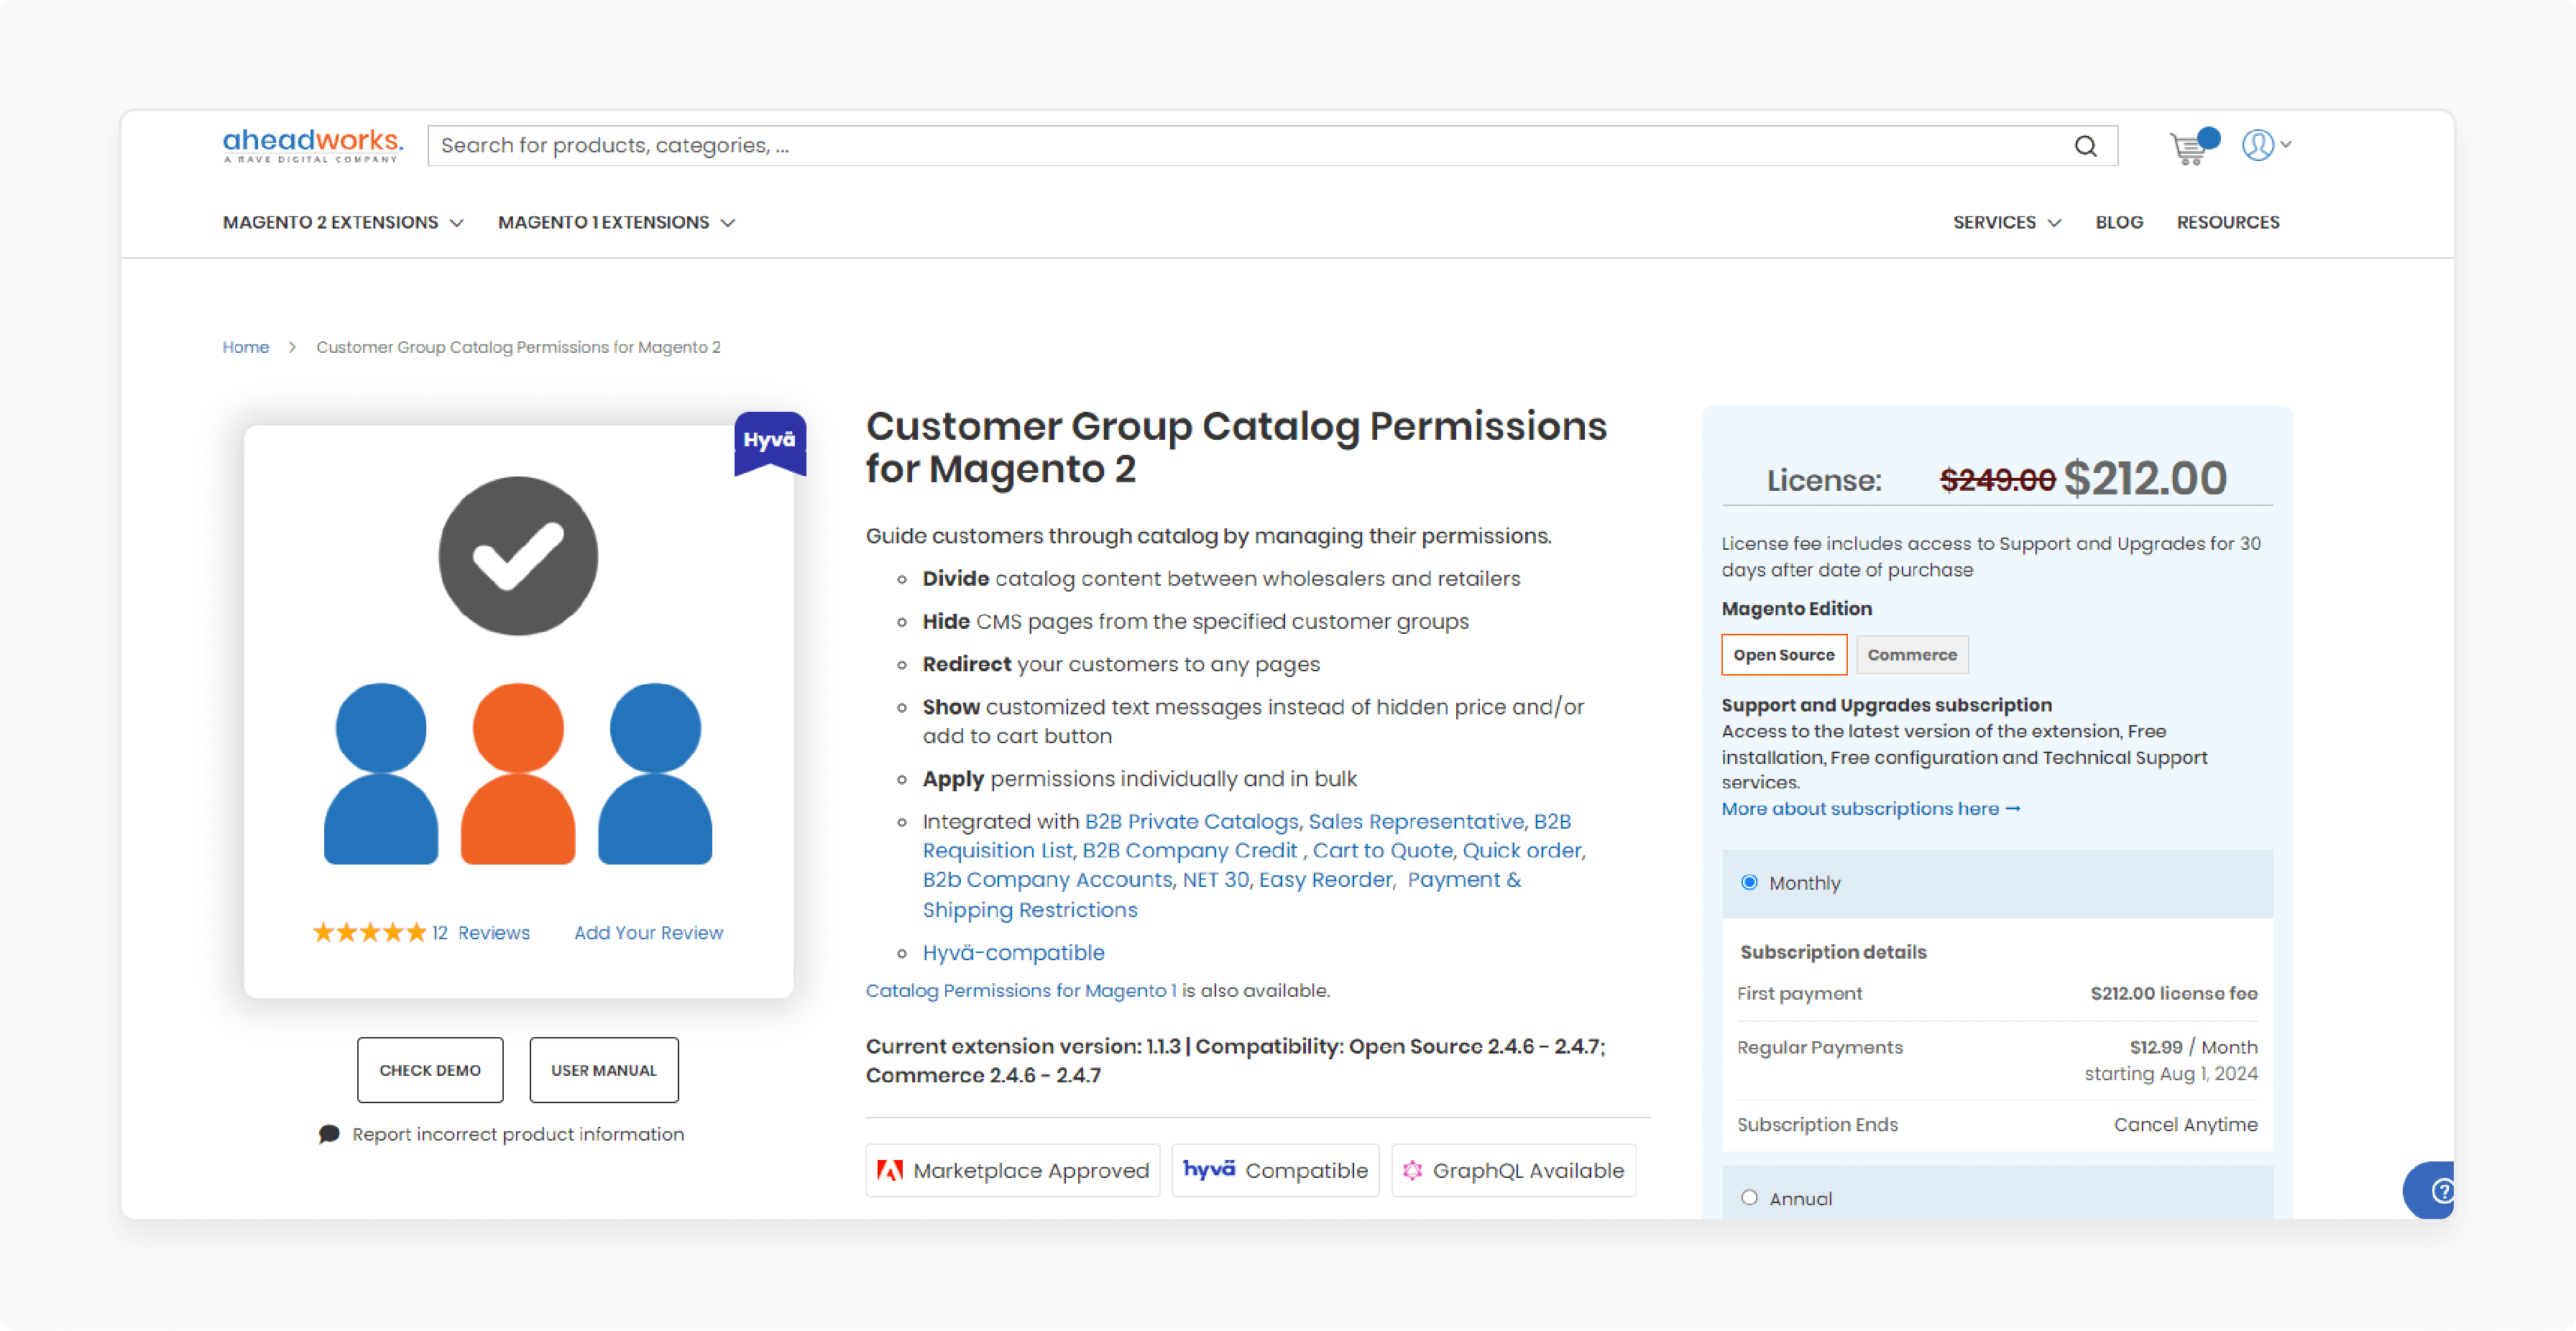Viewport: 2576px width, 1331px height.
Task: Open the account dropdown chevron
Action: click(x=2285, y=145)
